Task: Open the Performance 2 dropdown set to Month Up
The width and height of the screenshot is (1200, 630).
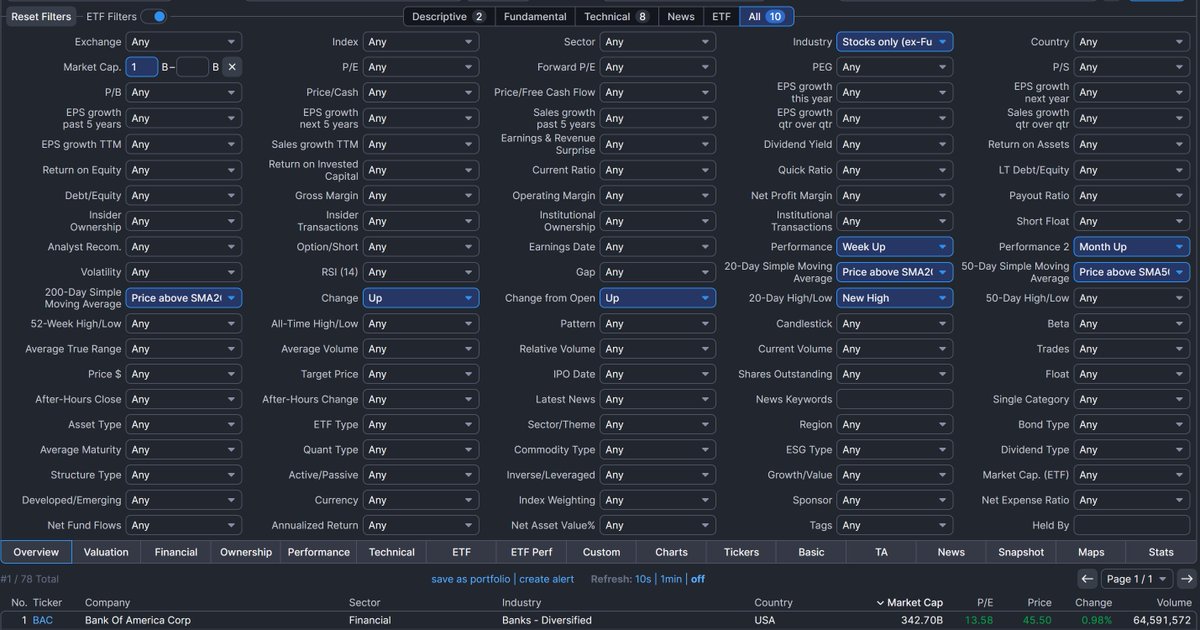Action: (1132, 247)
